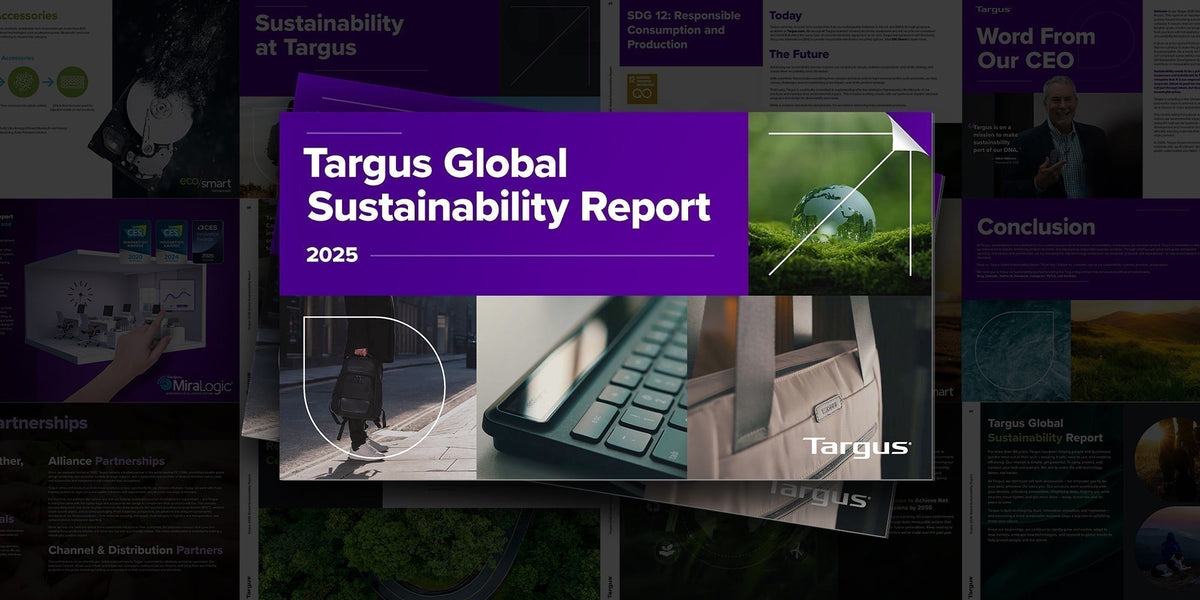The height and width of the screenshot is (600, 1200).
Task: Click the Targus wordmark above Word From Our CEO
Action: coord(996,9)
